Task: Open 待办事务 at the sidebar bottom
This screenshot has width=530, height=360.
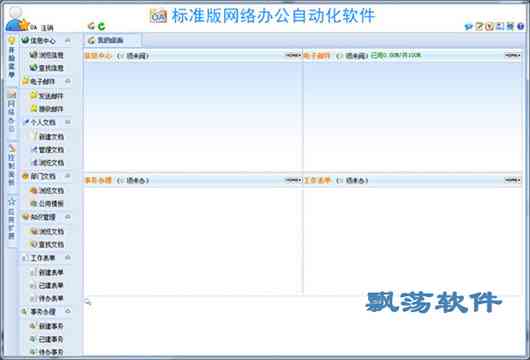Action: (47, 352)
